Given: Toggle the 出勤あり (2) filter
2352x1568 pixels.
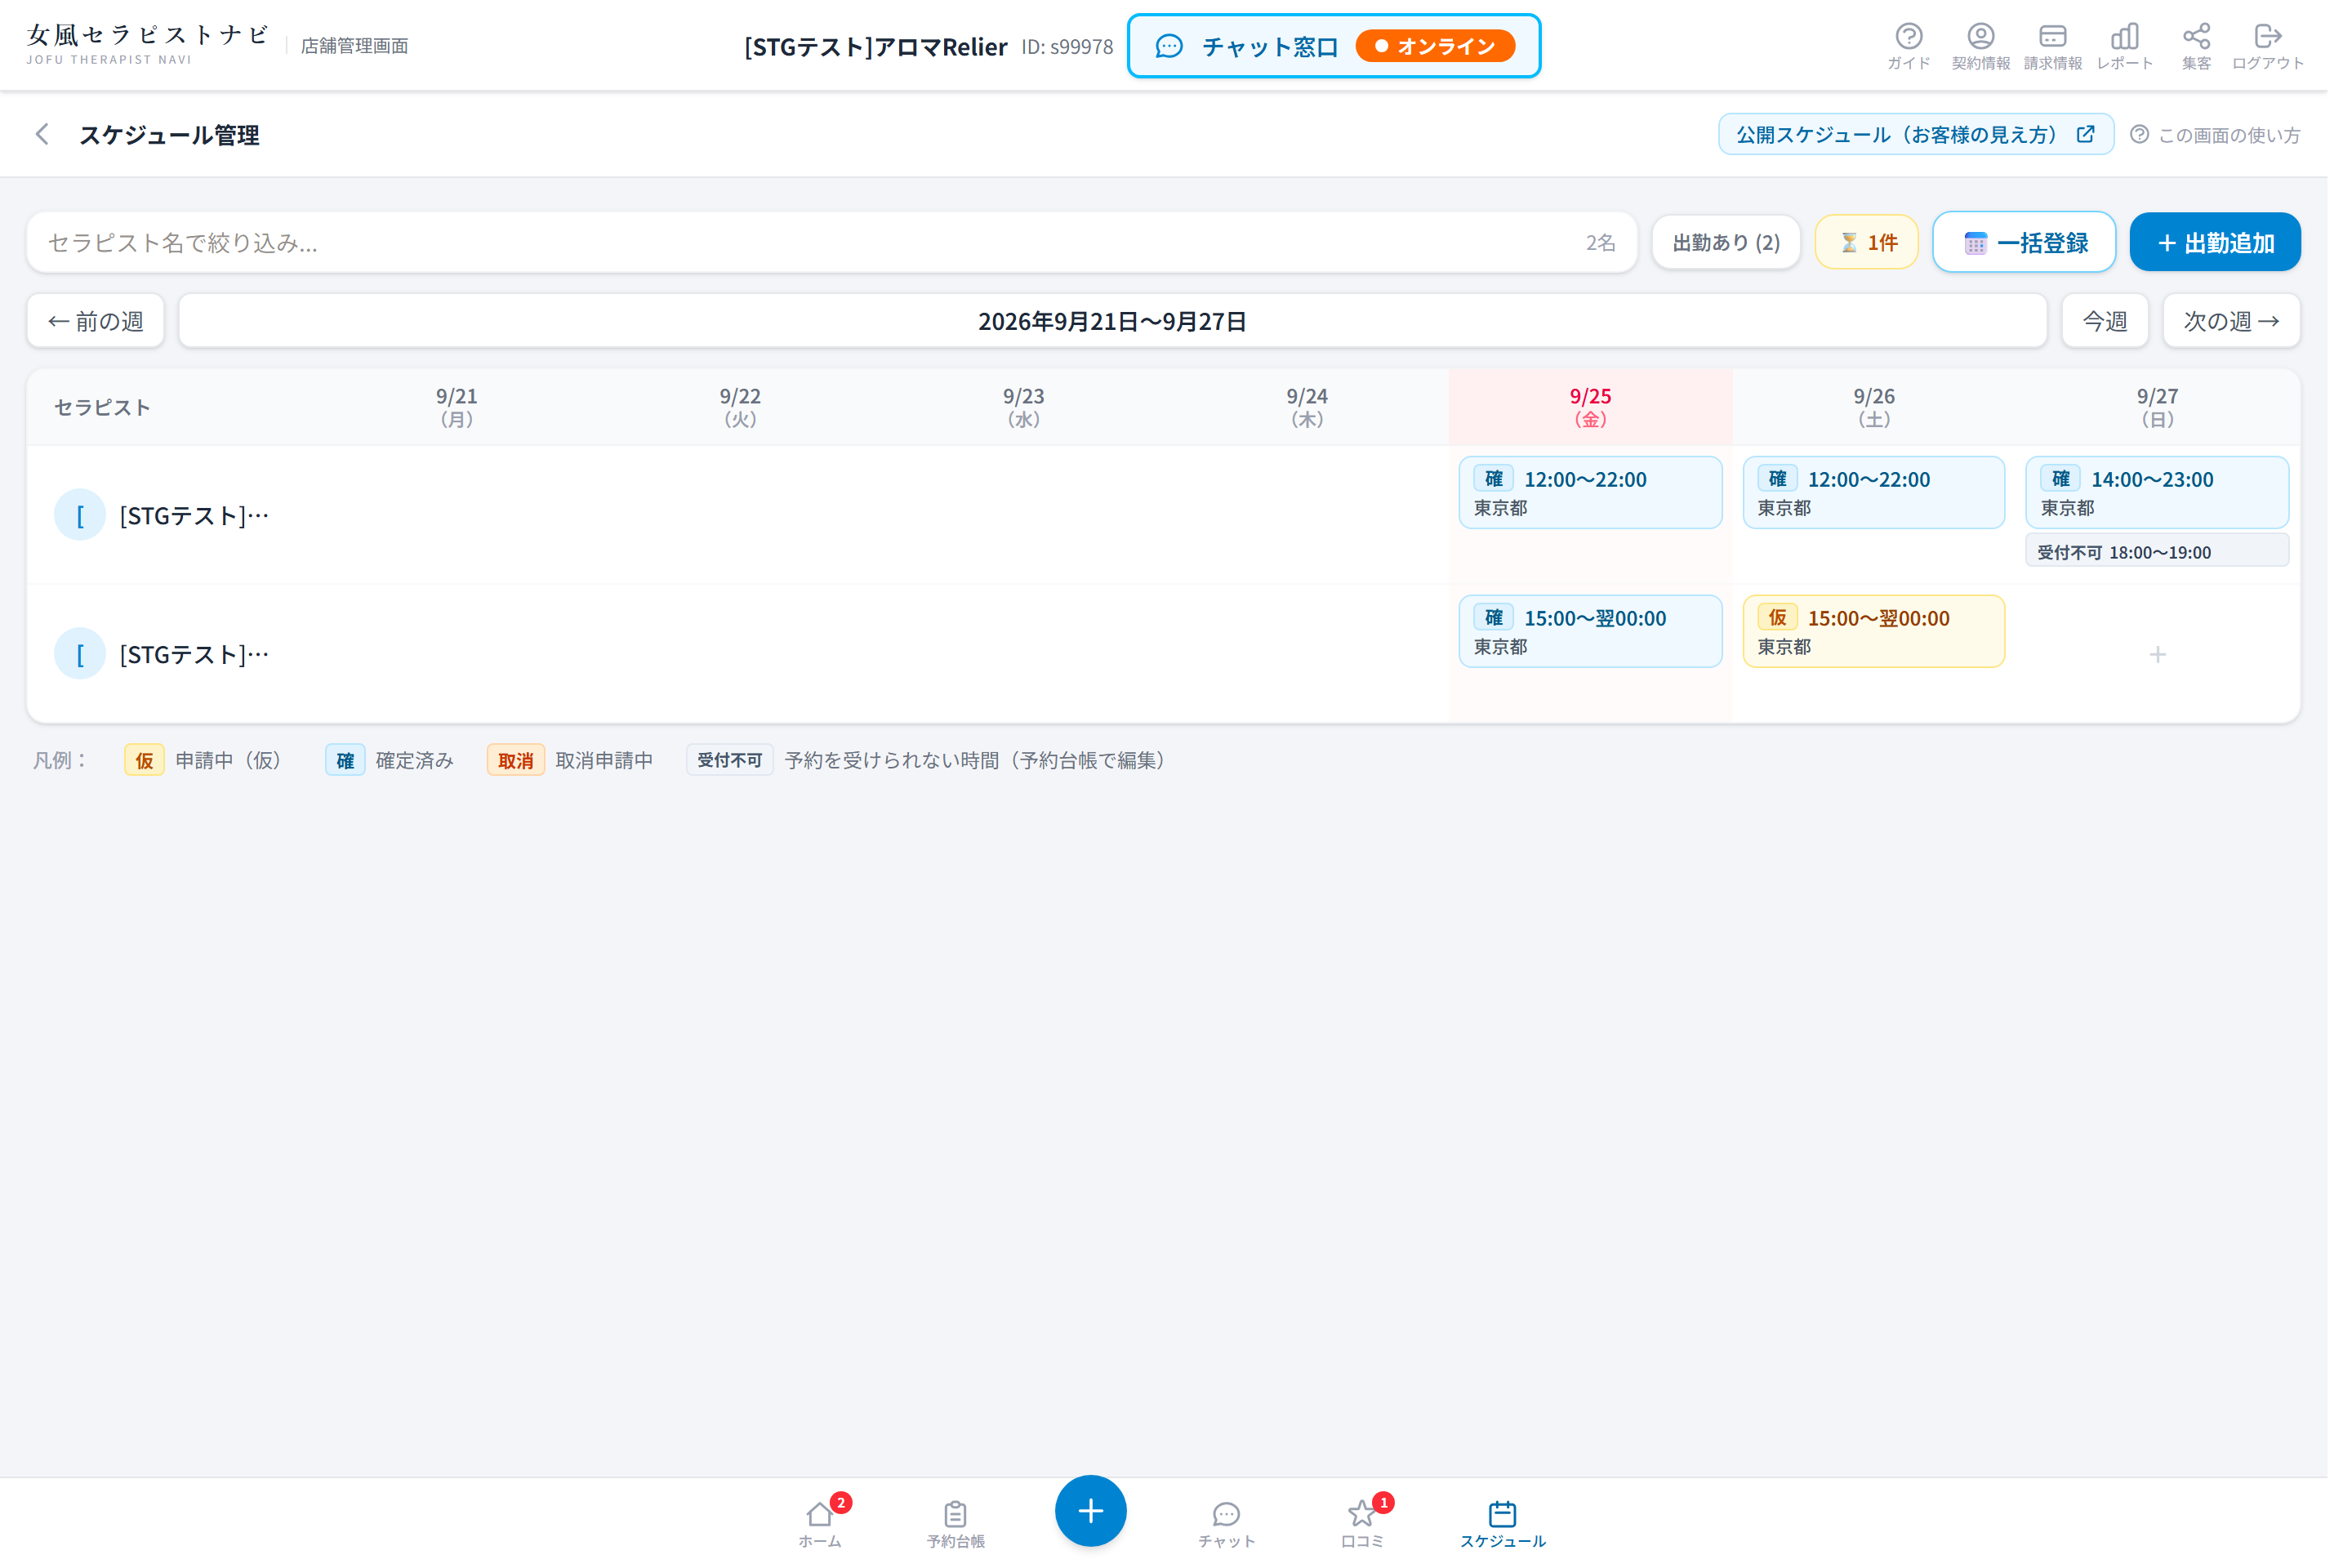Looking at the screenshot, I should (x=1744, y=244).
